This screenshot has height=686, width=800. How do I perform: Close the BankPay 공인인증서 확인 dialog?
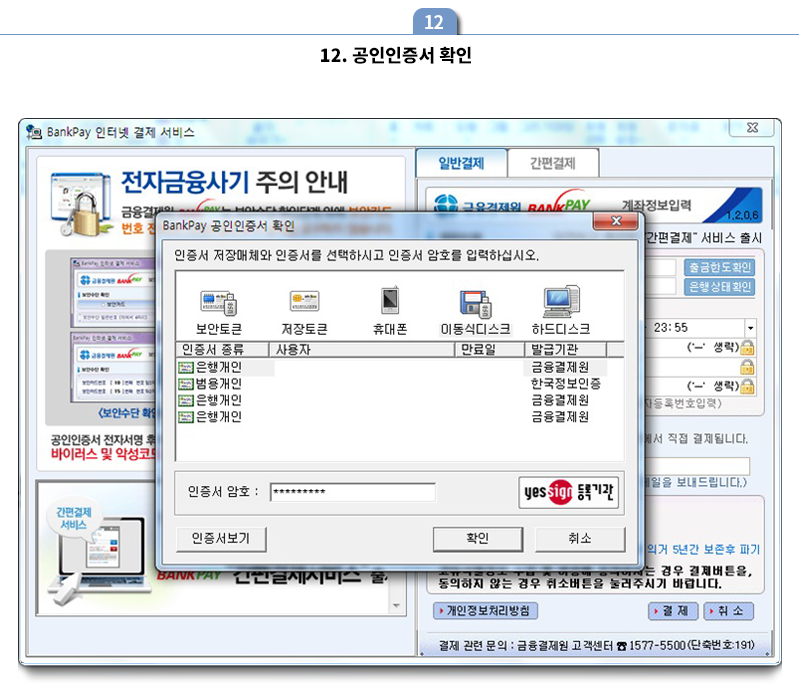coord(616,221)
